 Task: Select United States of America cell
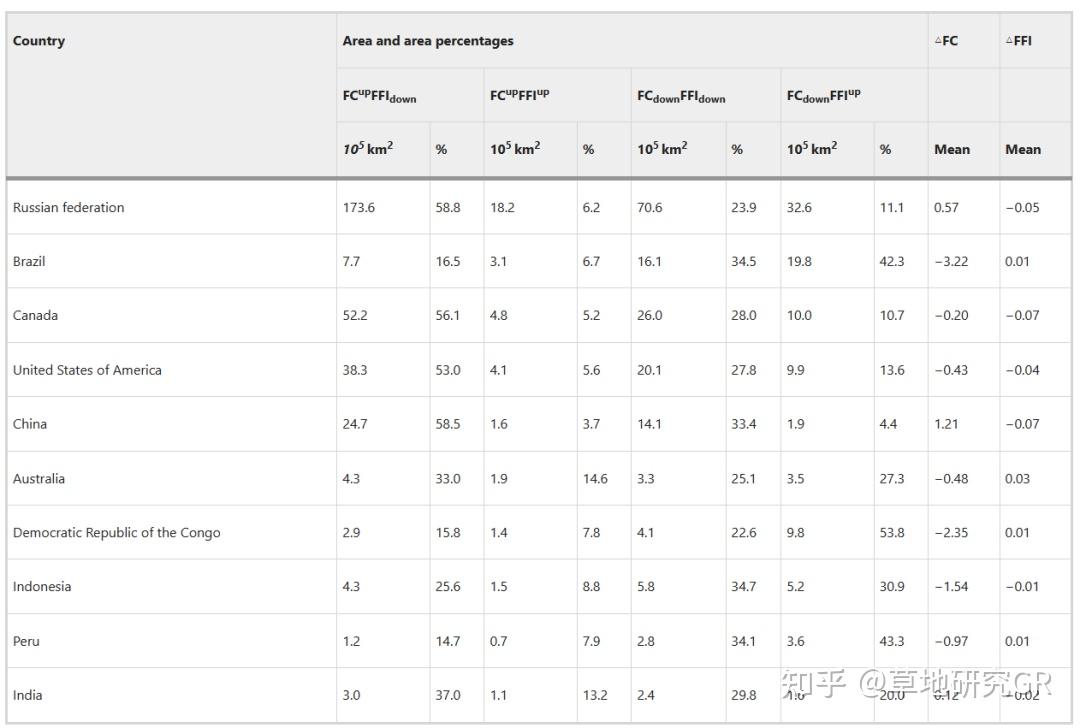(x=87, y=370)
